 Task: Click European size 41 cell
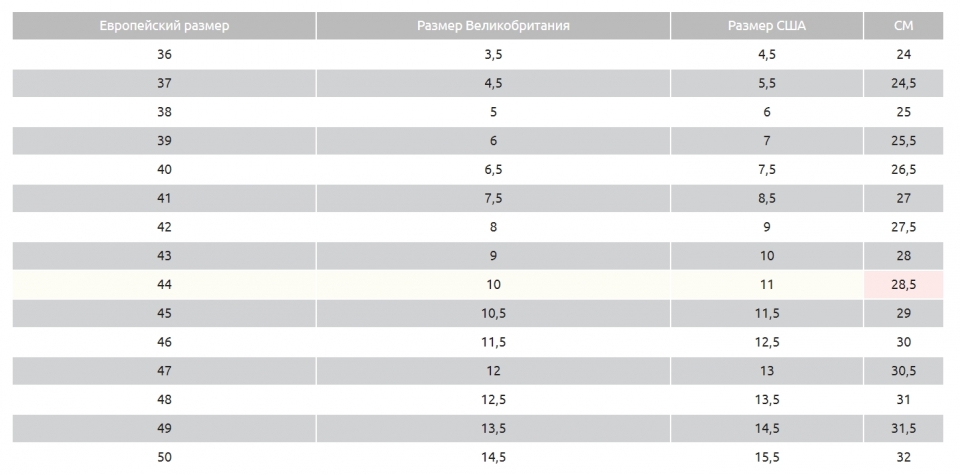tap(164, 198)
